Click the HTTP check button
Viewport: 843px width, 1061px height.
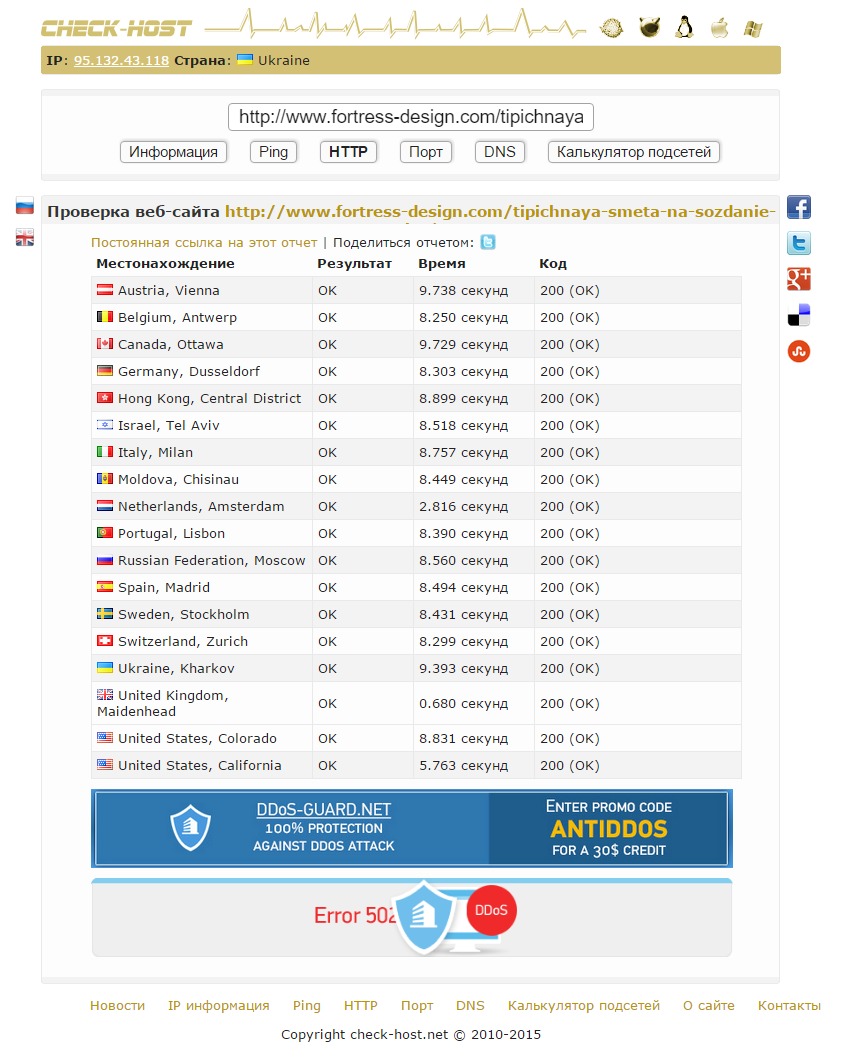click(348, 152)
